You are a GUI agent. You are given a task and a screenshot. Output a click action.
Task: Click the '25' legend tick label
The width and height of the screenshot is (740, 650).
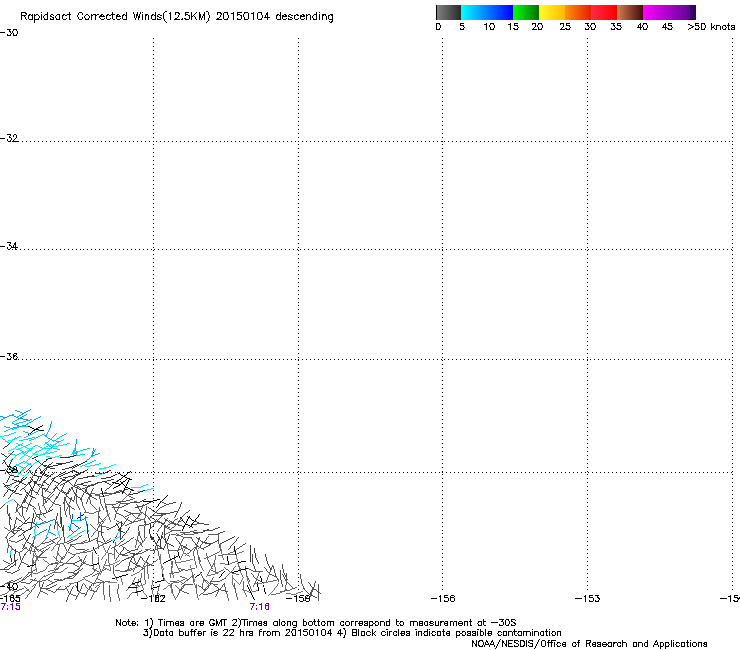[x=565, y=27]
